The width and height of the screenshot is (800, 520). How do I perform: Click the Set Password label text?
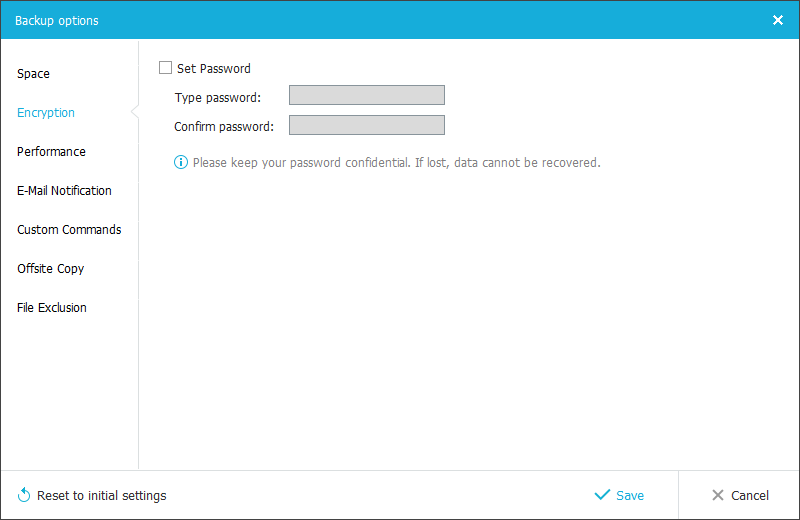click(214, 69)
